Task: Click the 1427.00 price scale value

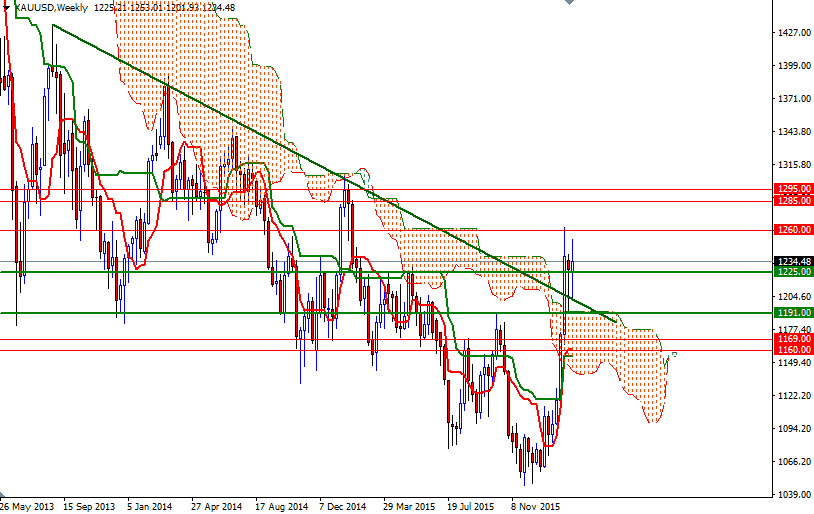Action: [x=794, y=33]
